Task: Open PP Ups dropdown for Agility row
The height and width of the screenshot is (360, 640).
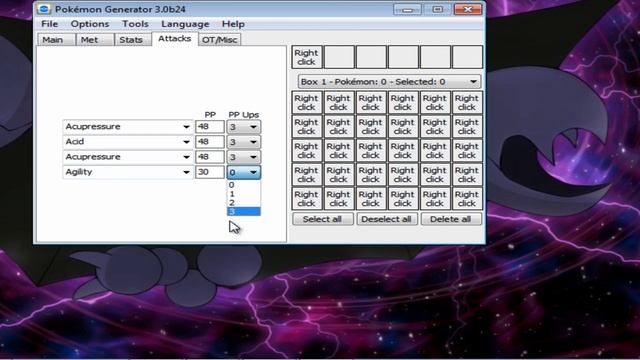Action: click(x=244, y=172)
